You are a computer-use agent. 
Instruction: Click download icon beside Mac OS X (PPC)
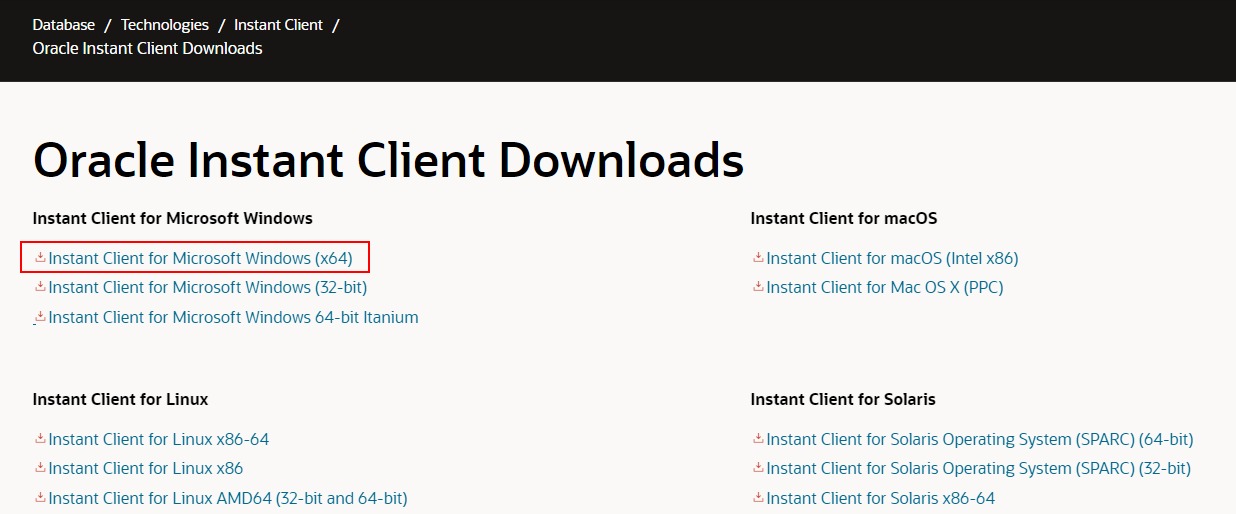click(x=758, y=287)
